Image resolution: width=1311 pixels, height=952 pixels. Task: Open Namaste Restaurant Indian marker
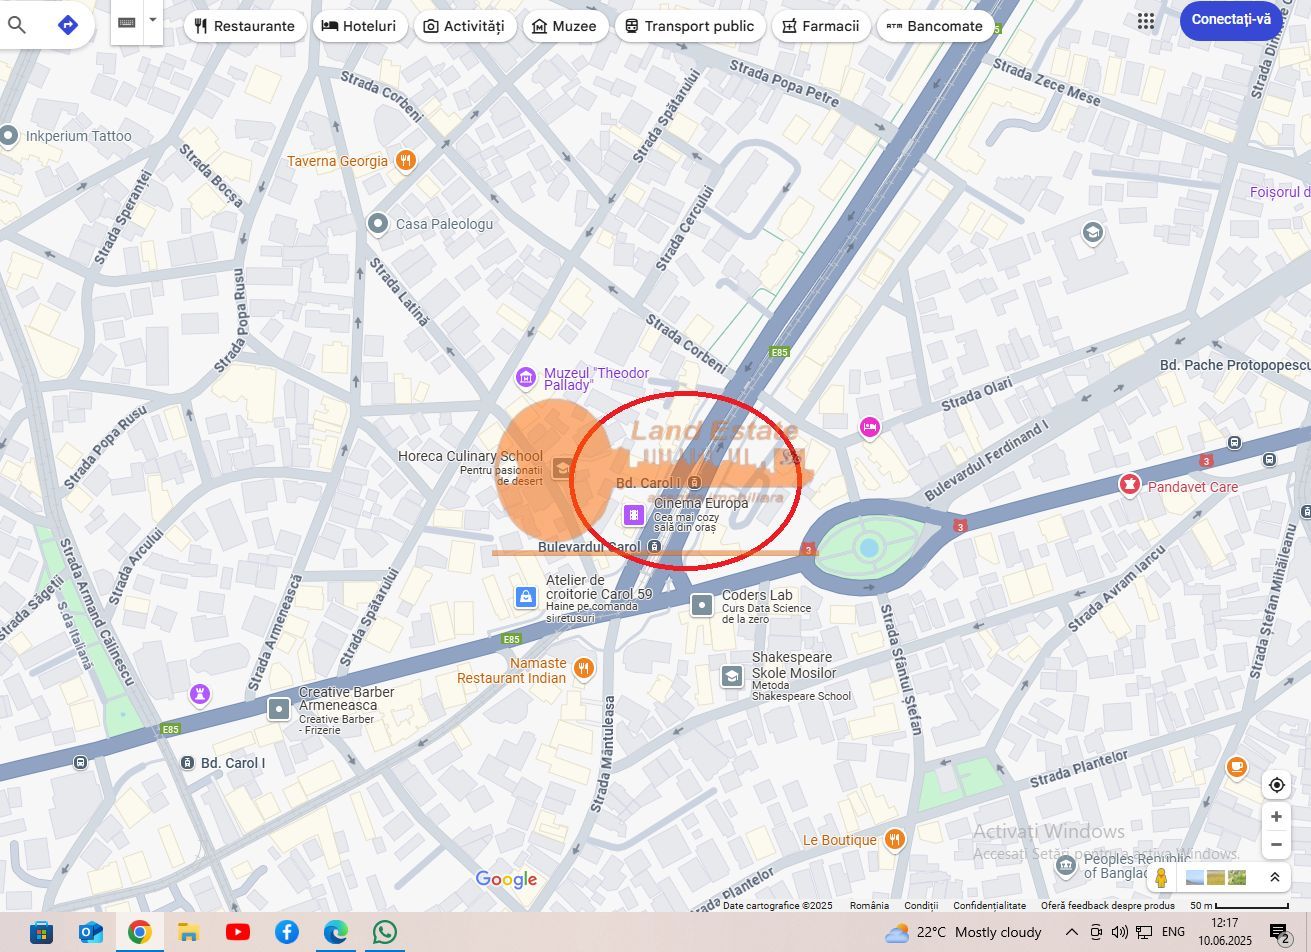click(584, 667)
